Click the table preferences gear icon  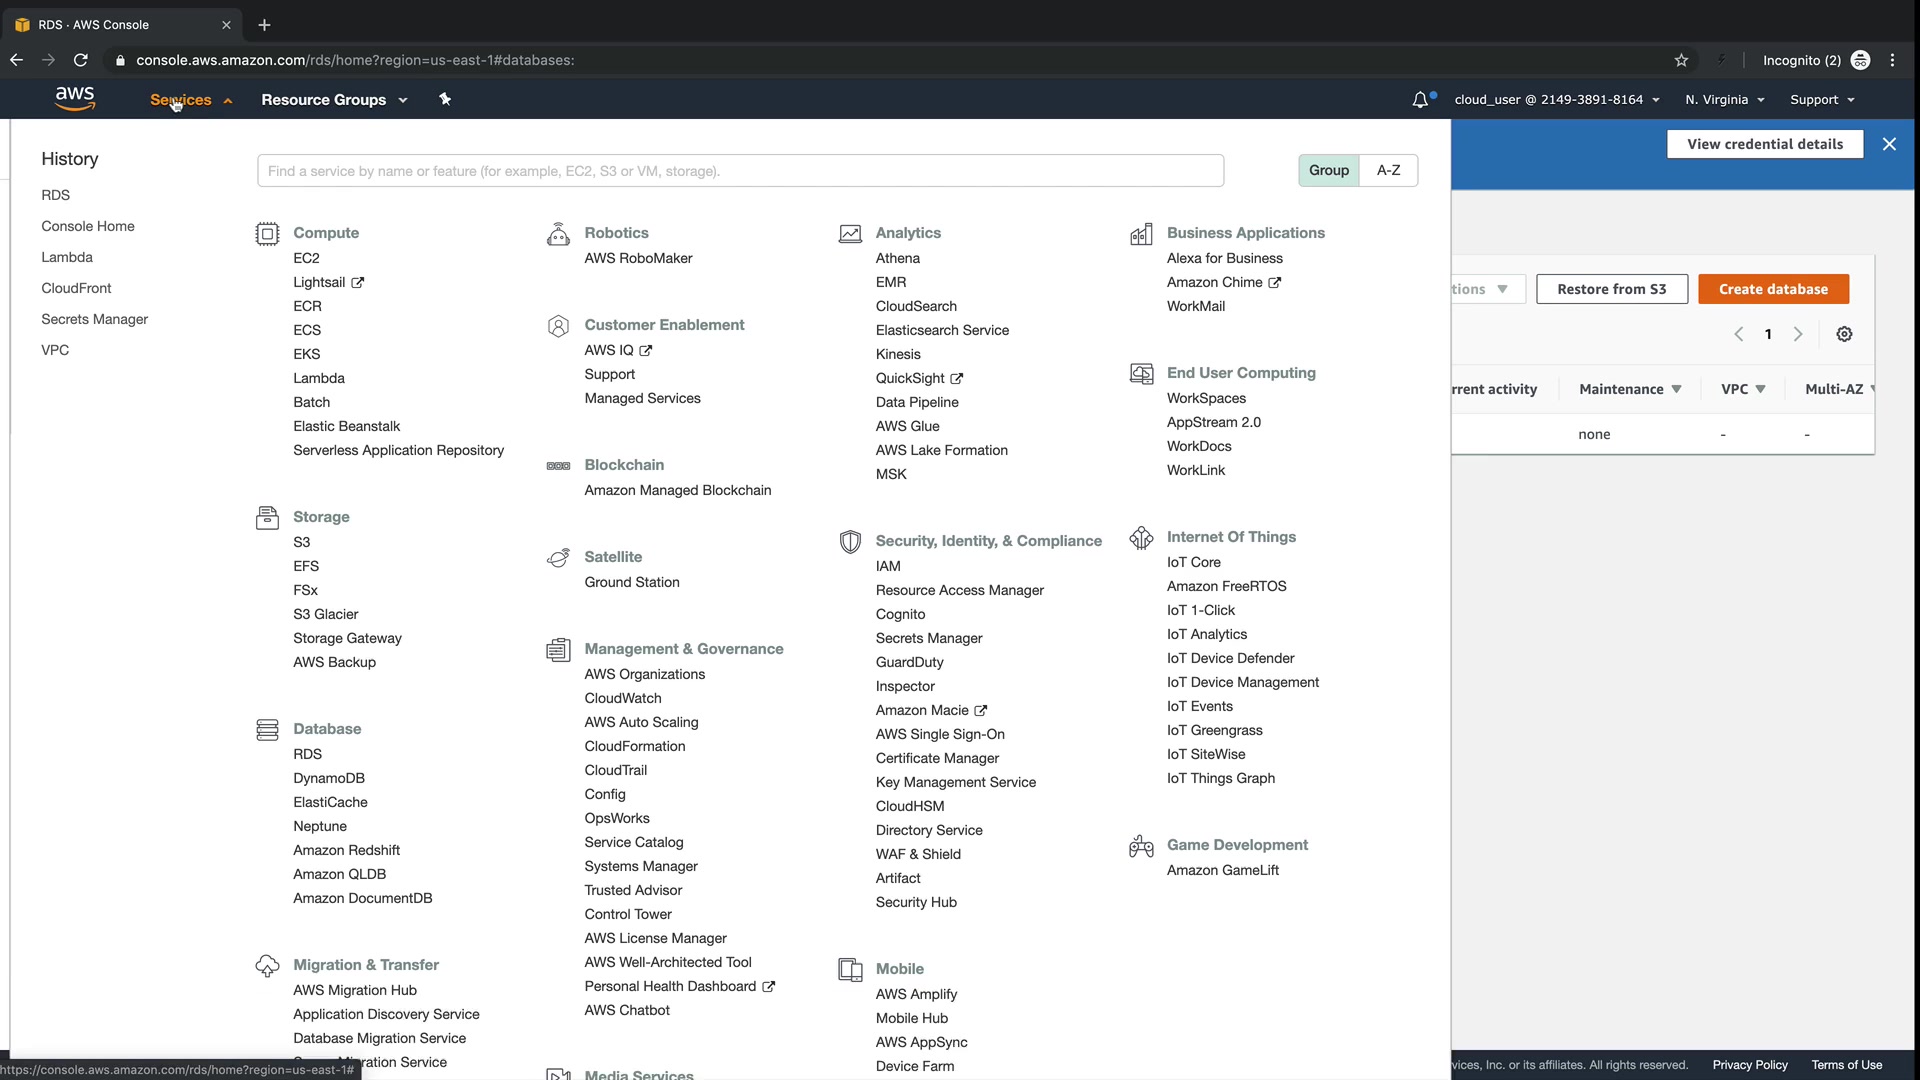click(1844, 334)
